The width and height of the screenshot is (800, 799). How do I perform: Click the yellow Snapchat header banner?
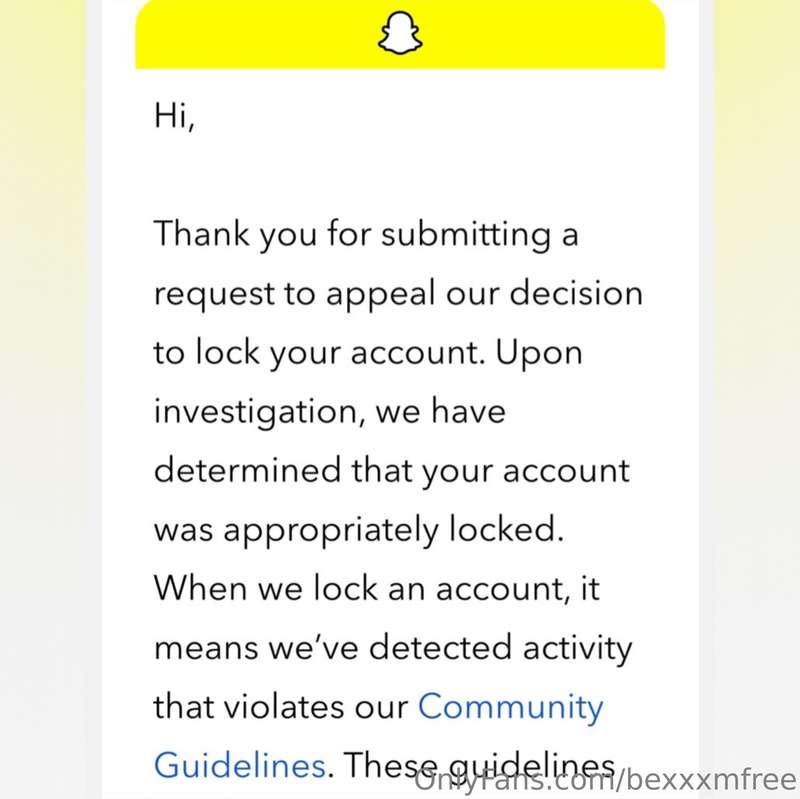pos(400,34)
